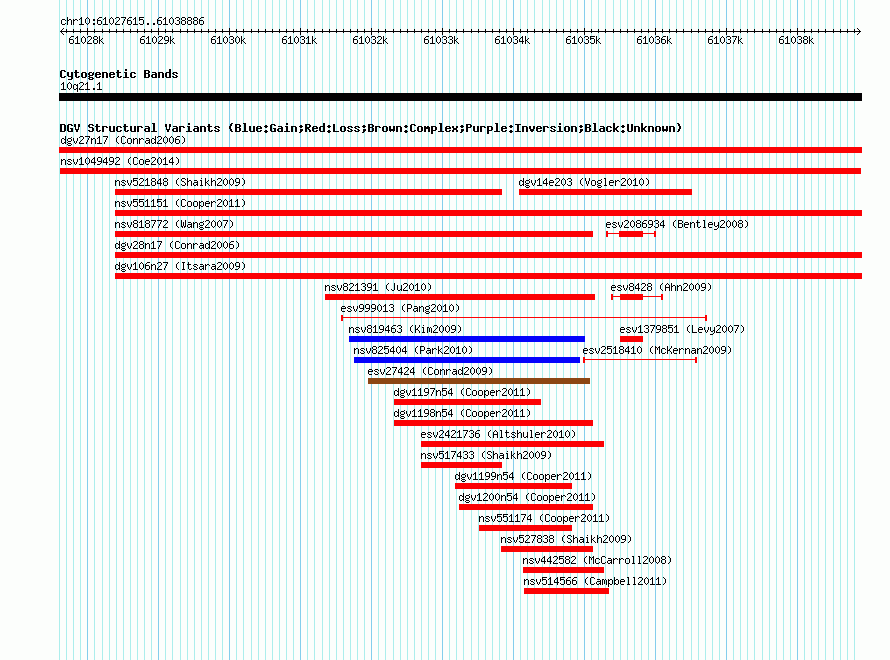The image size is (890, 660).
Task: Click dgv1198n54 (Cooper2011) label
Action: coord(462,413)
